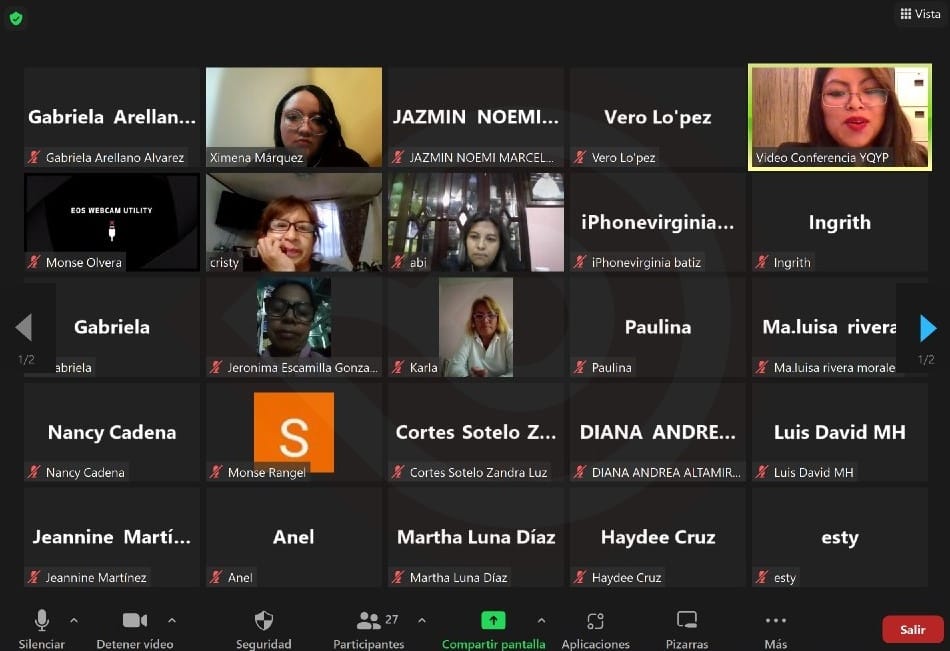Go to previous page of participants

click(24, 328)
